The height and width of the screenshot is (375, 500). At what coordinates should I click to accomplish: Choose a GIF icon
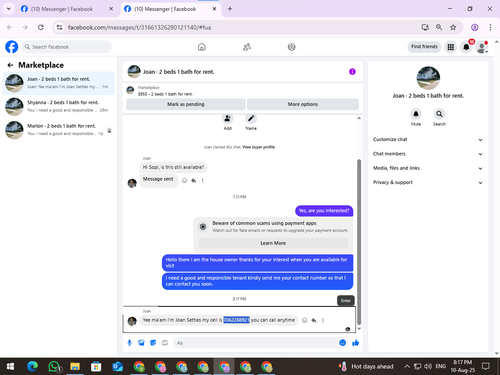165,343
